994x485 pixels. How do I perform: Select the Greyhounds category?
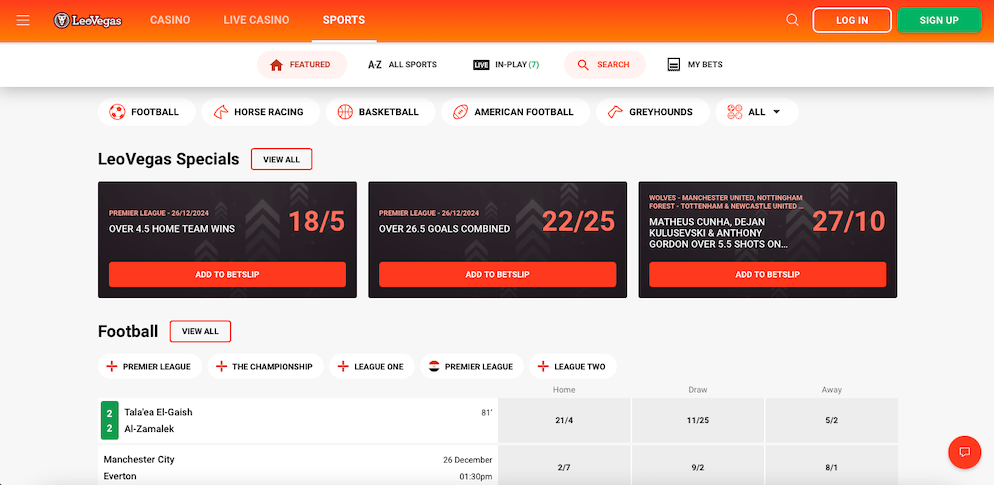tap(652, 112)
